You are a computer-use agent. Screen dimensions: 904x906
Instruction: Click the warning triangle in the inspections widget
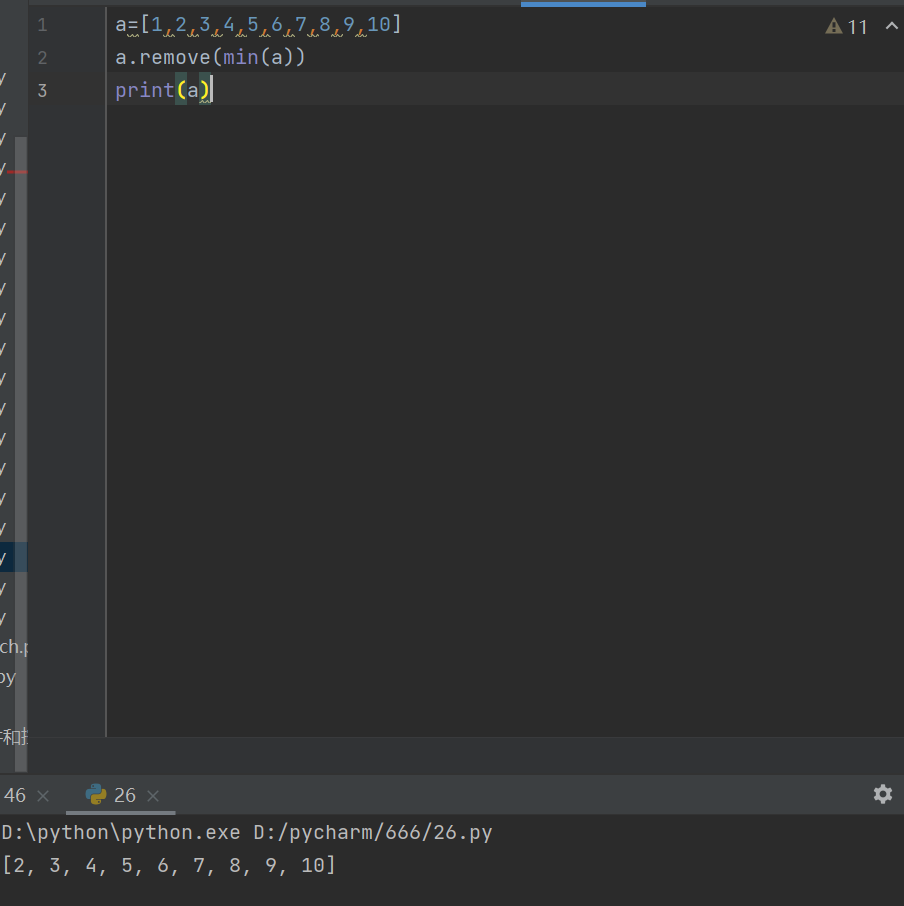coord(833,26)
